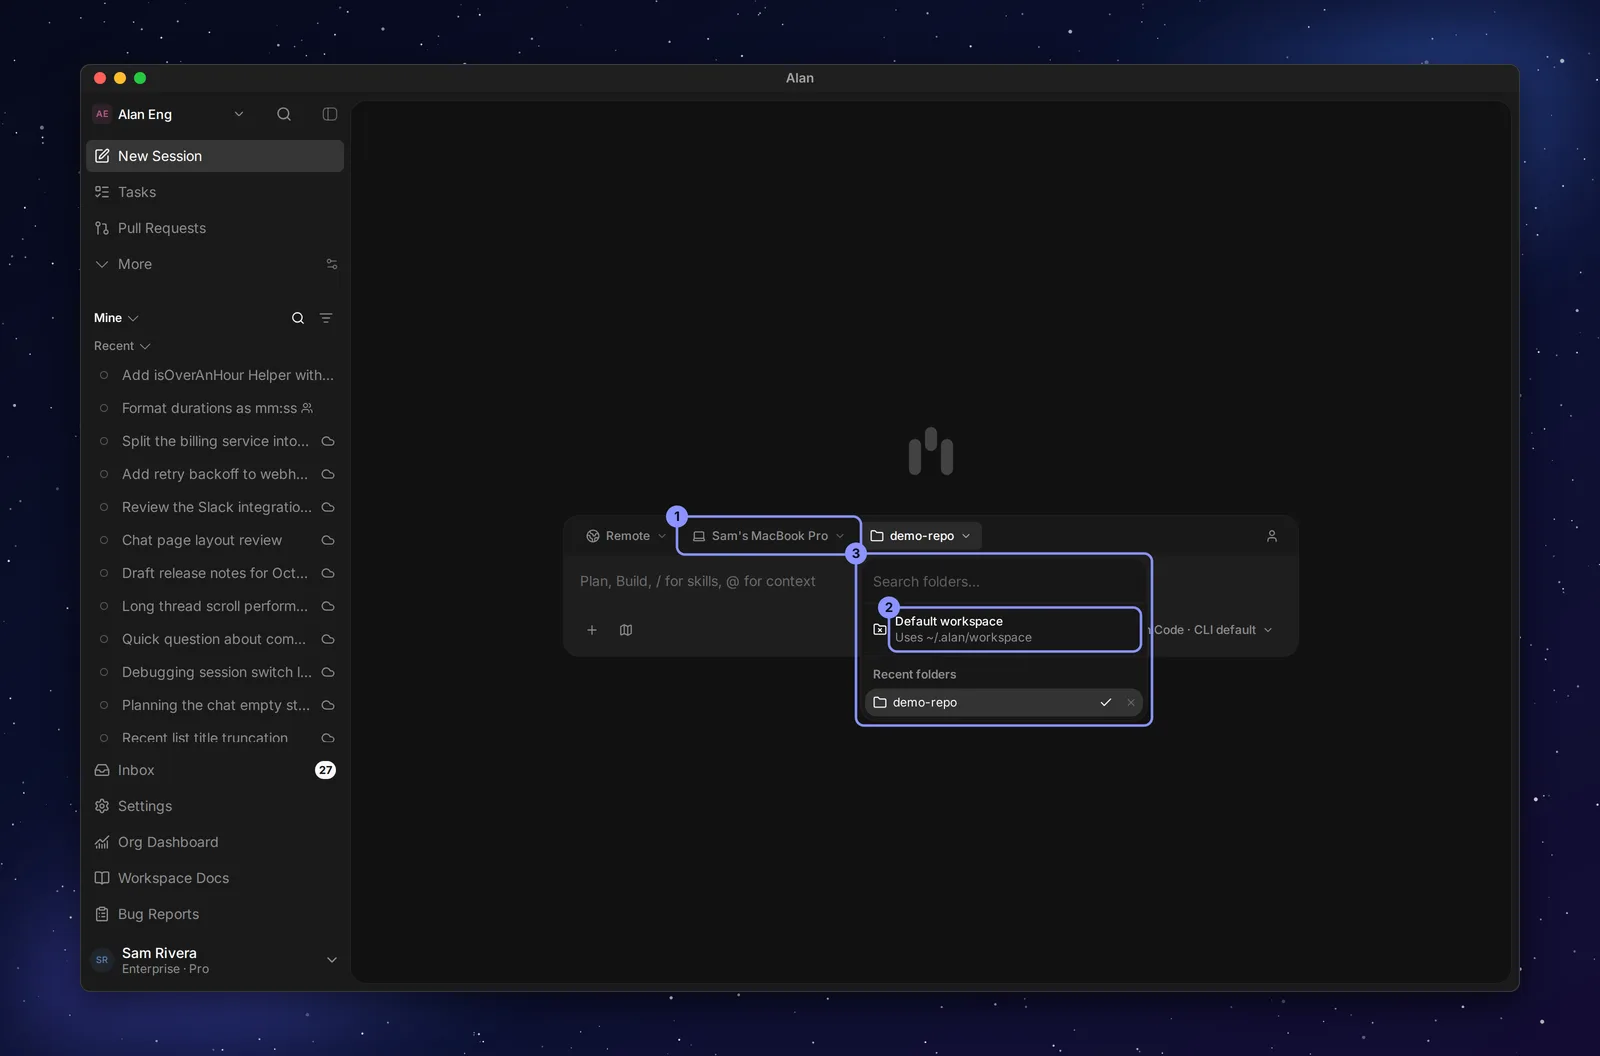The image size is (1600, 1056).
Task: Open the Long thread scroll perform session
Action: click(x=214, y=606)
